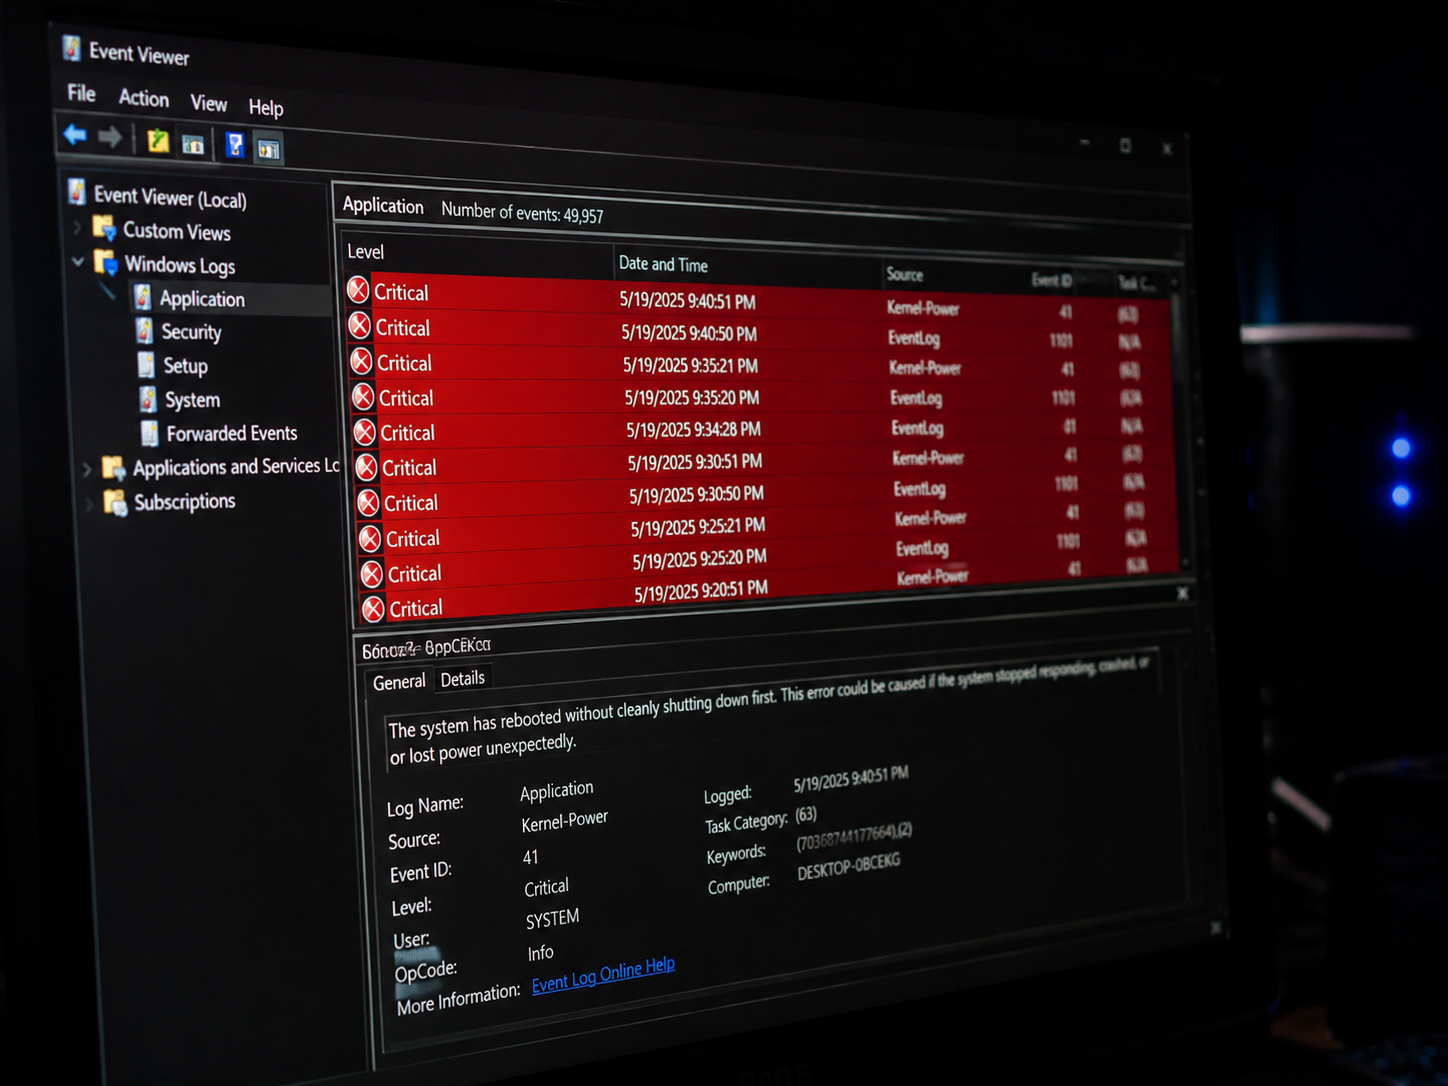Click the red Critical icon in the 9:40:50 PM row
This screenshot has width=1448, height=1086.
point(360,325)
